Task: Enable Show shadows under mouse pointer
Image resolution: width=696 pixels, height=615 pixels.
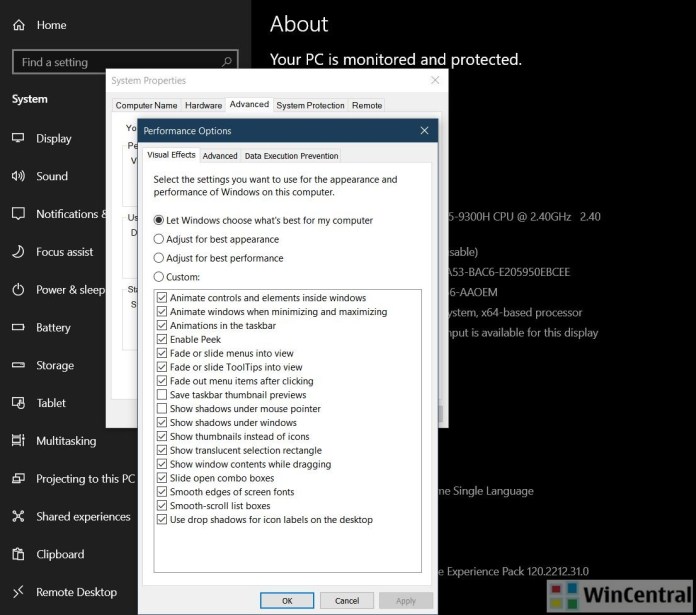Action: (x=162, y=408)
